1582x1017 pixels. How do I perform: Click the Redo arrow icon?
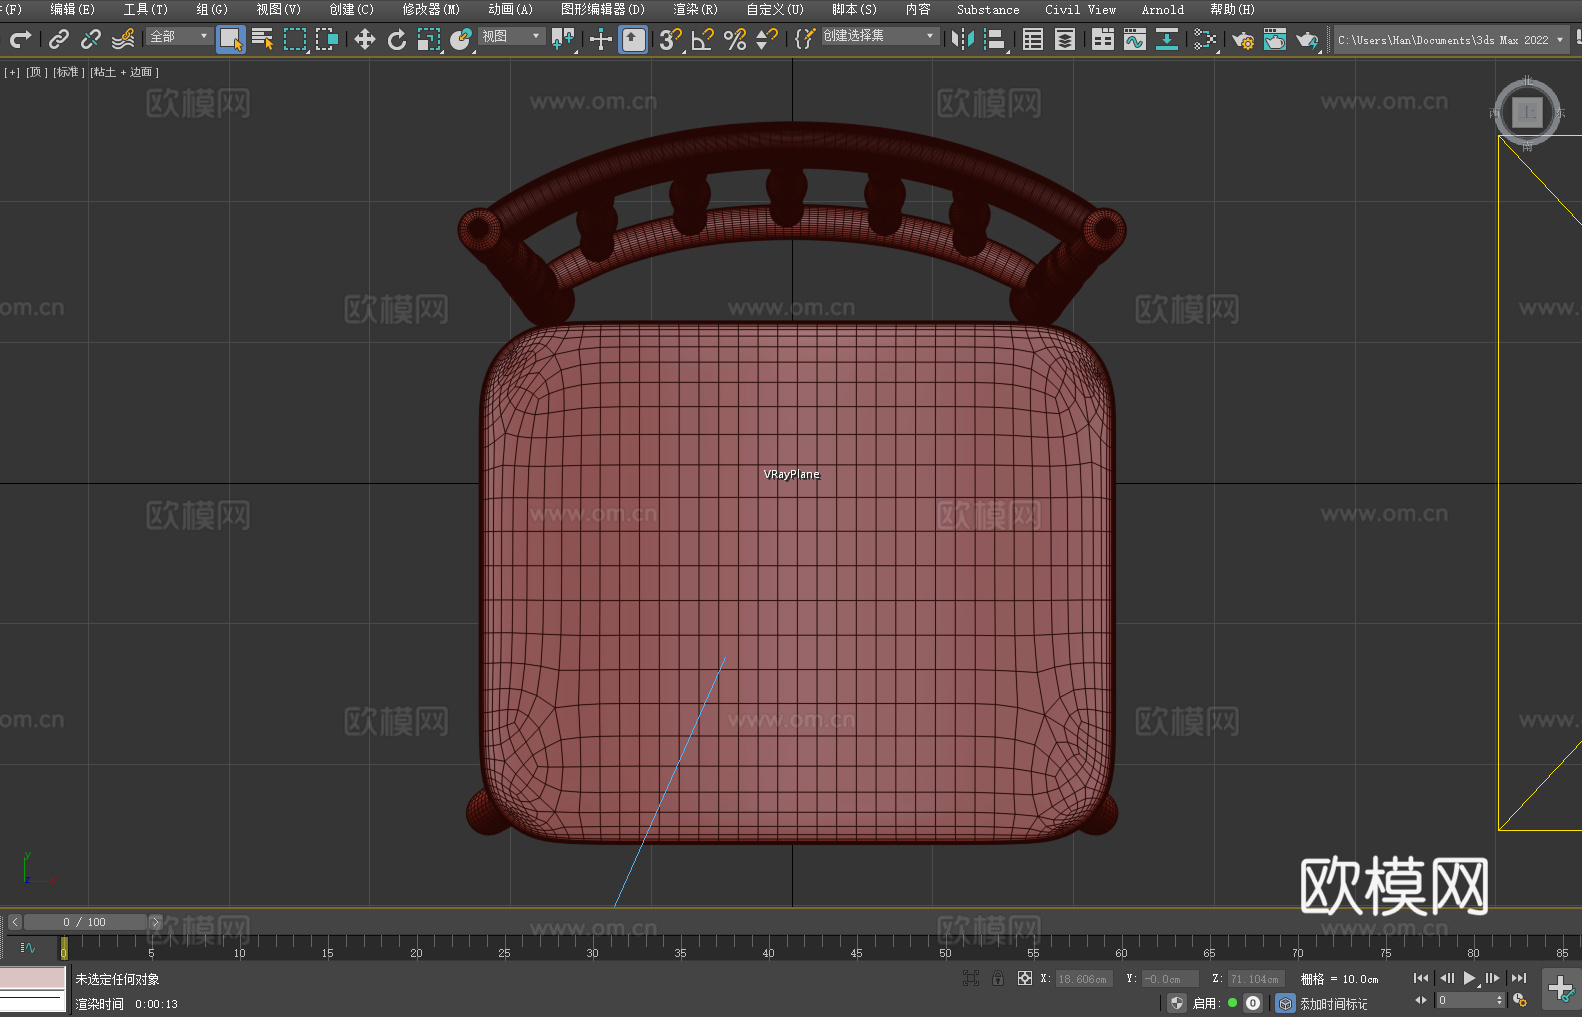point(20,39)
